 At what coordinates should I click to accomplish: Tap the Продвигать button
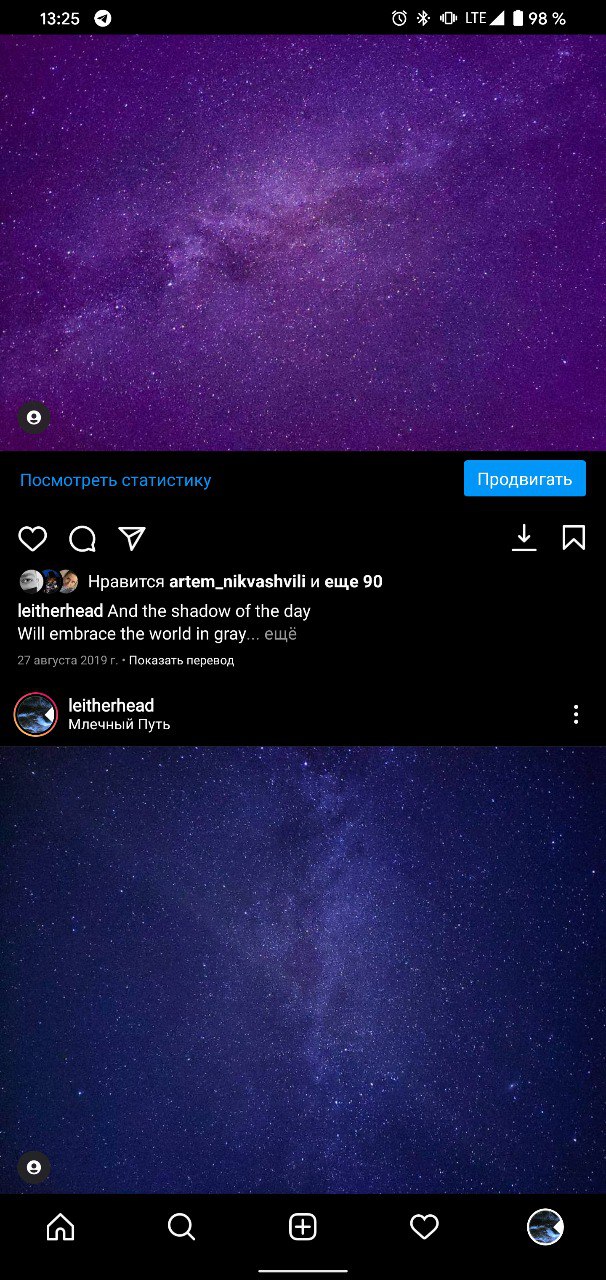click(x=525, y=479)
